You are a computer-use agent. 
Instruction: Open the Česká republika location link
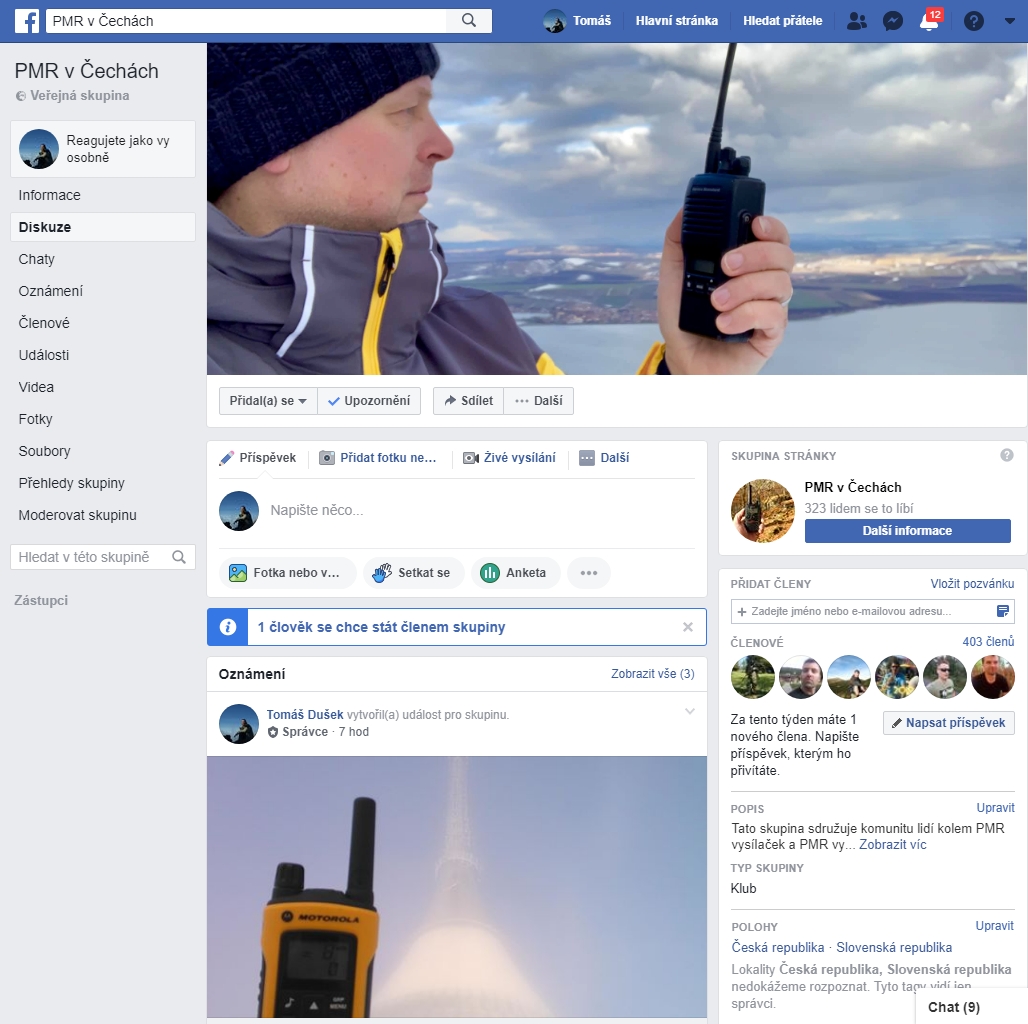point(778,947)
